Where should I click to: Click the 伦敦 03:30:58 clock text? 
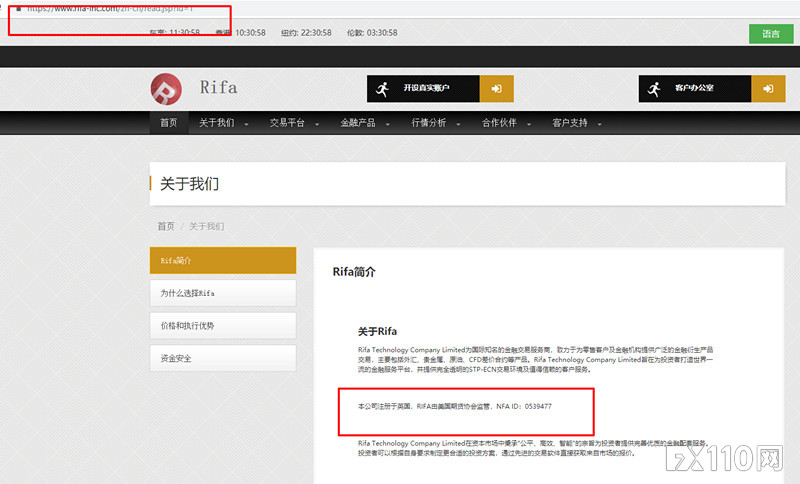coord(372,33)
